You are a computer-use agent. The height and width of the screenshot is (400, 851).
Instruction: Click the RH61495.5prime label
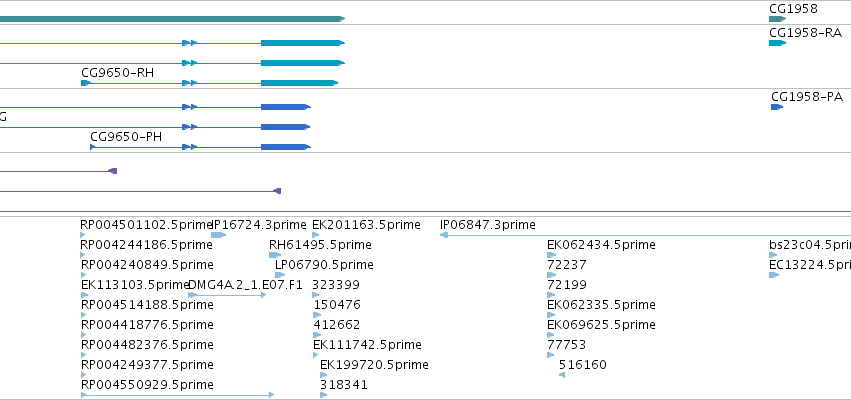pyautogui.click(x=320, y=245)
